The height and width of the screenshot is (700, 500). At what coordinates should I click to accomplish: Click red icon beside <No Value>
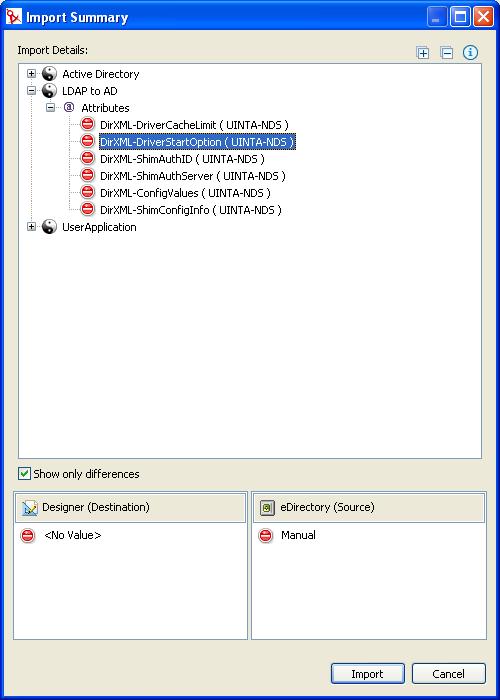pyautogui.click(x=28, y=535)
